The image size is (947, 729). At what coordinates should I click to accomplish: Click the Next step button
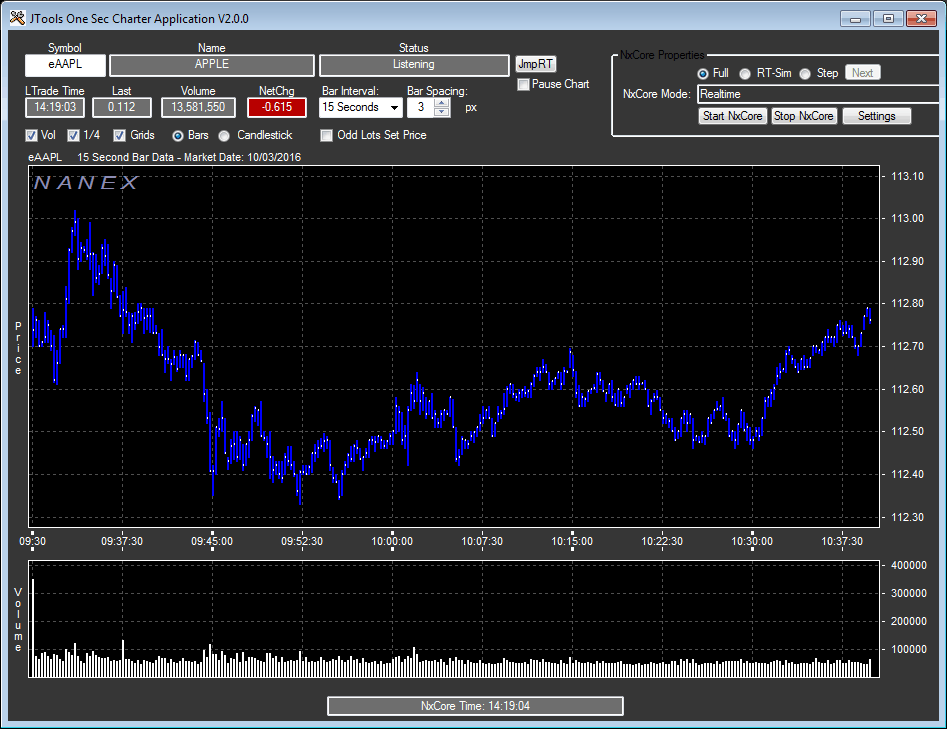pos(862,73)
